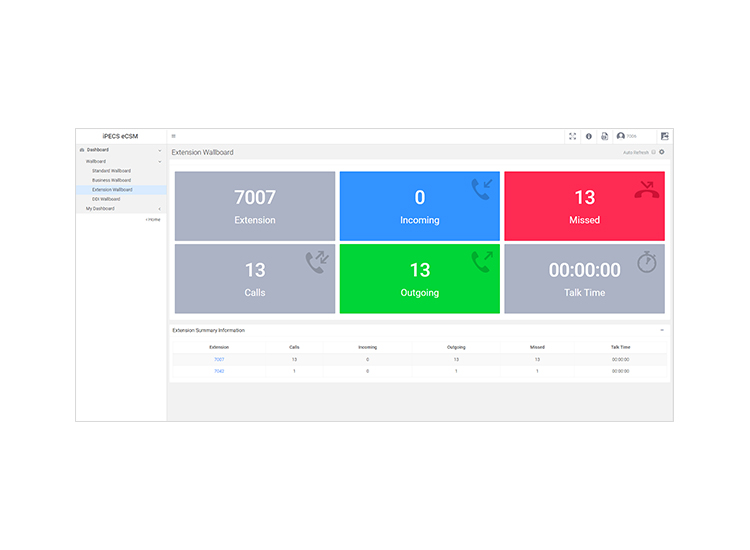
Task: Open the information icon in the top bar
Action: click(x=589, y=136)
